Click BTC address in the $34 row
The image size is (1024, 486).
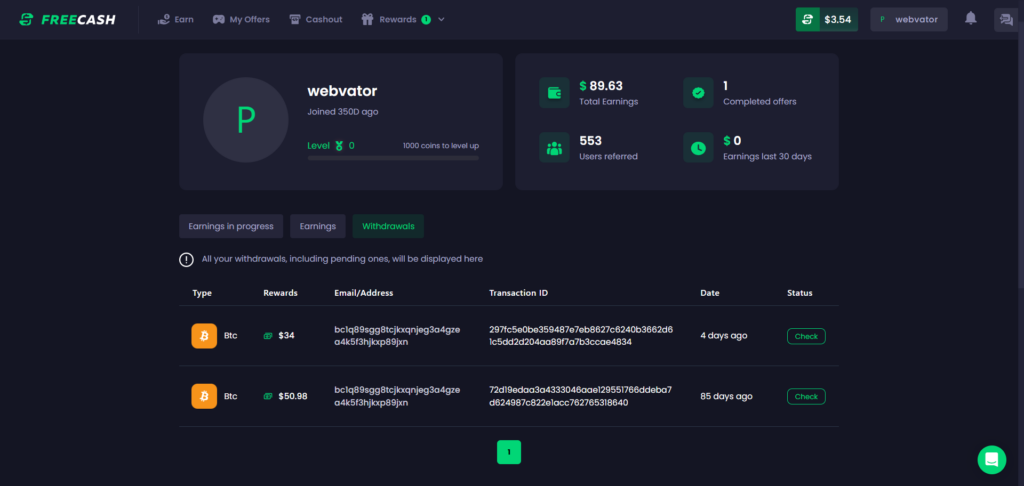pos(397,336)
